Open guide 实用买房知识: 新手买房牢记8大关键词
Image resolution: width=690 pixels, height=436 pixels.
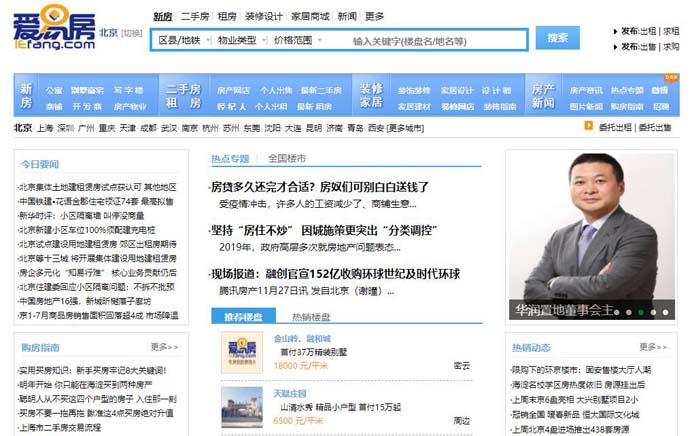point(92,370)
